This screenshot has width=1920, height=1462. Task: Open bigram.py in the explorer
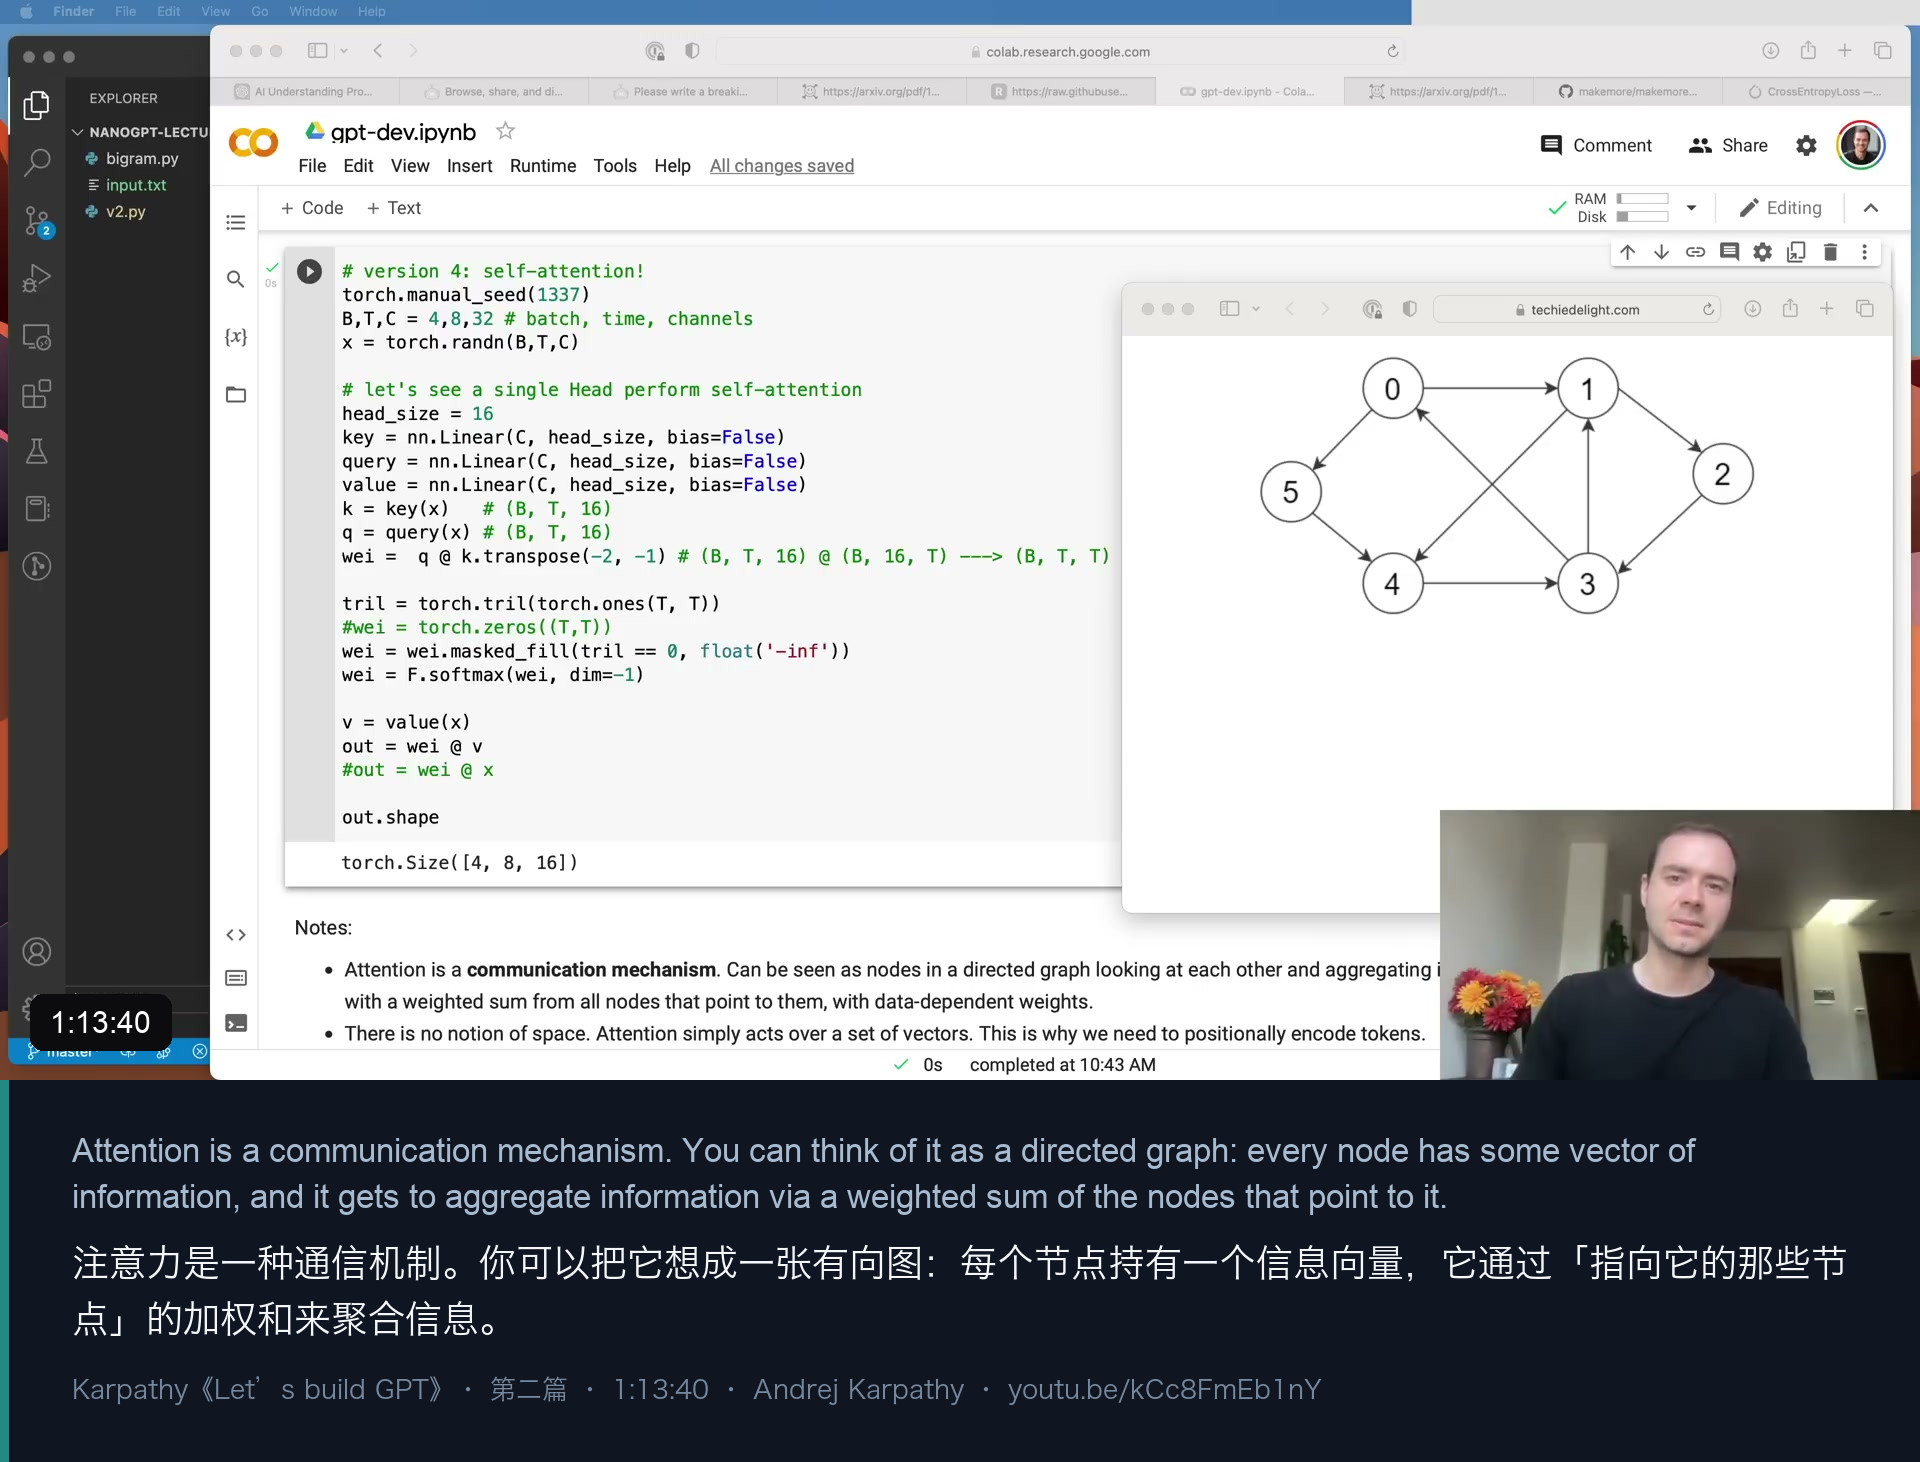point(142,158)
